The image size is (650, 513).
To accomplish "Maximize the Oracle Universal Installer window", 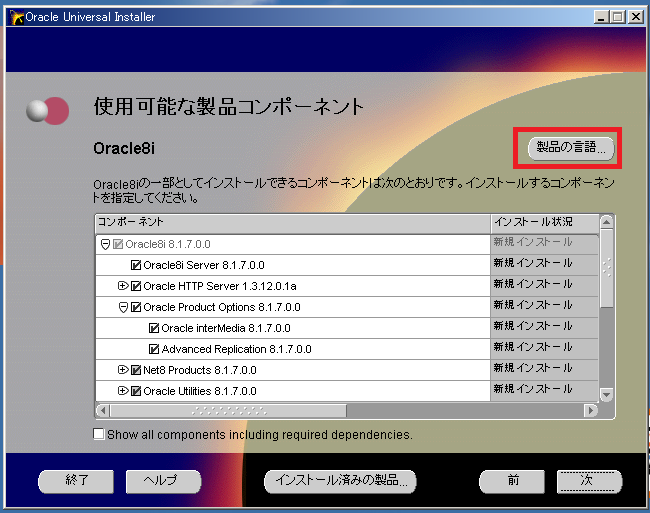I will (618, 17).
